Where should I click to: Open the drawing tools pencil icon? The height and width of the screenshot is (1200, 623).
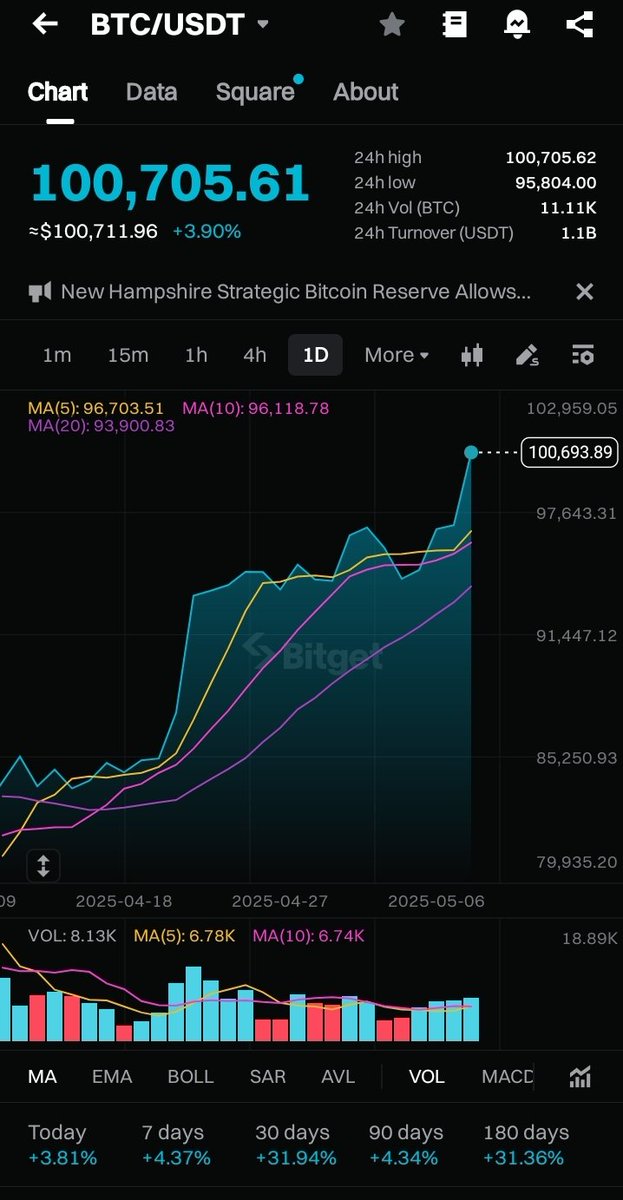click(527, 355)
